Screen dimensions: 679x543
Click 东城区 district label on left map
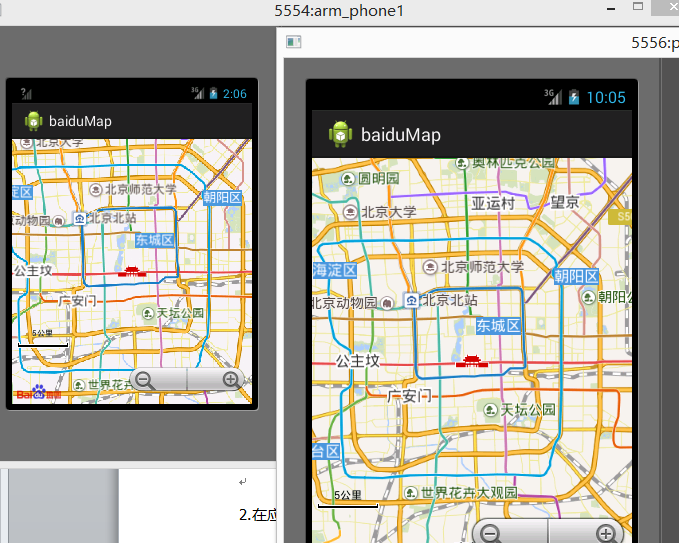click(155, 240)
